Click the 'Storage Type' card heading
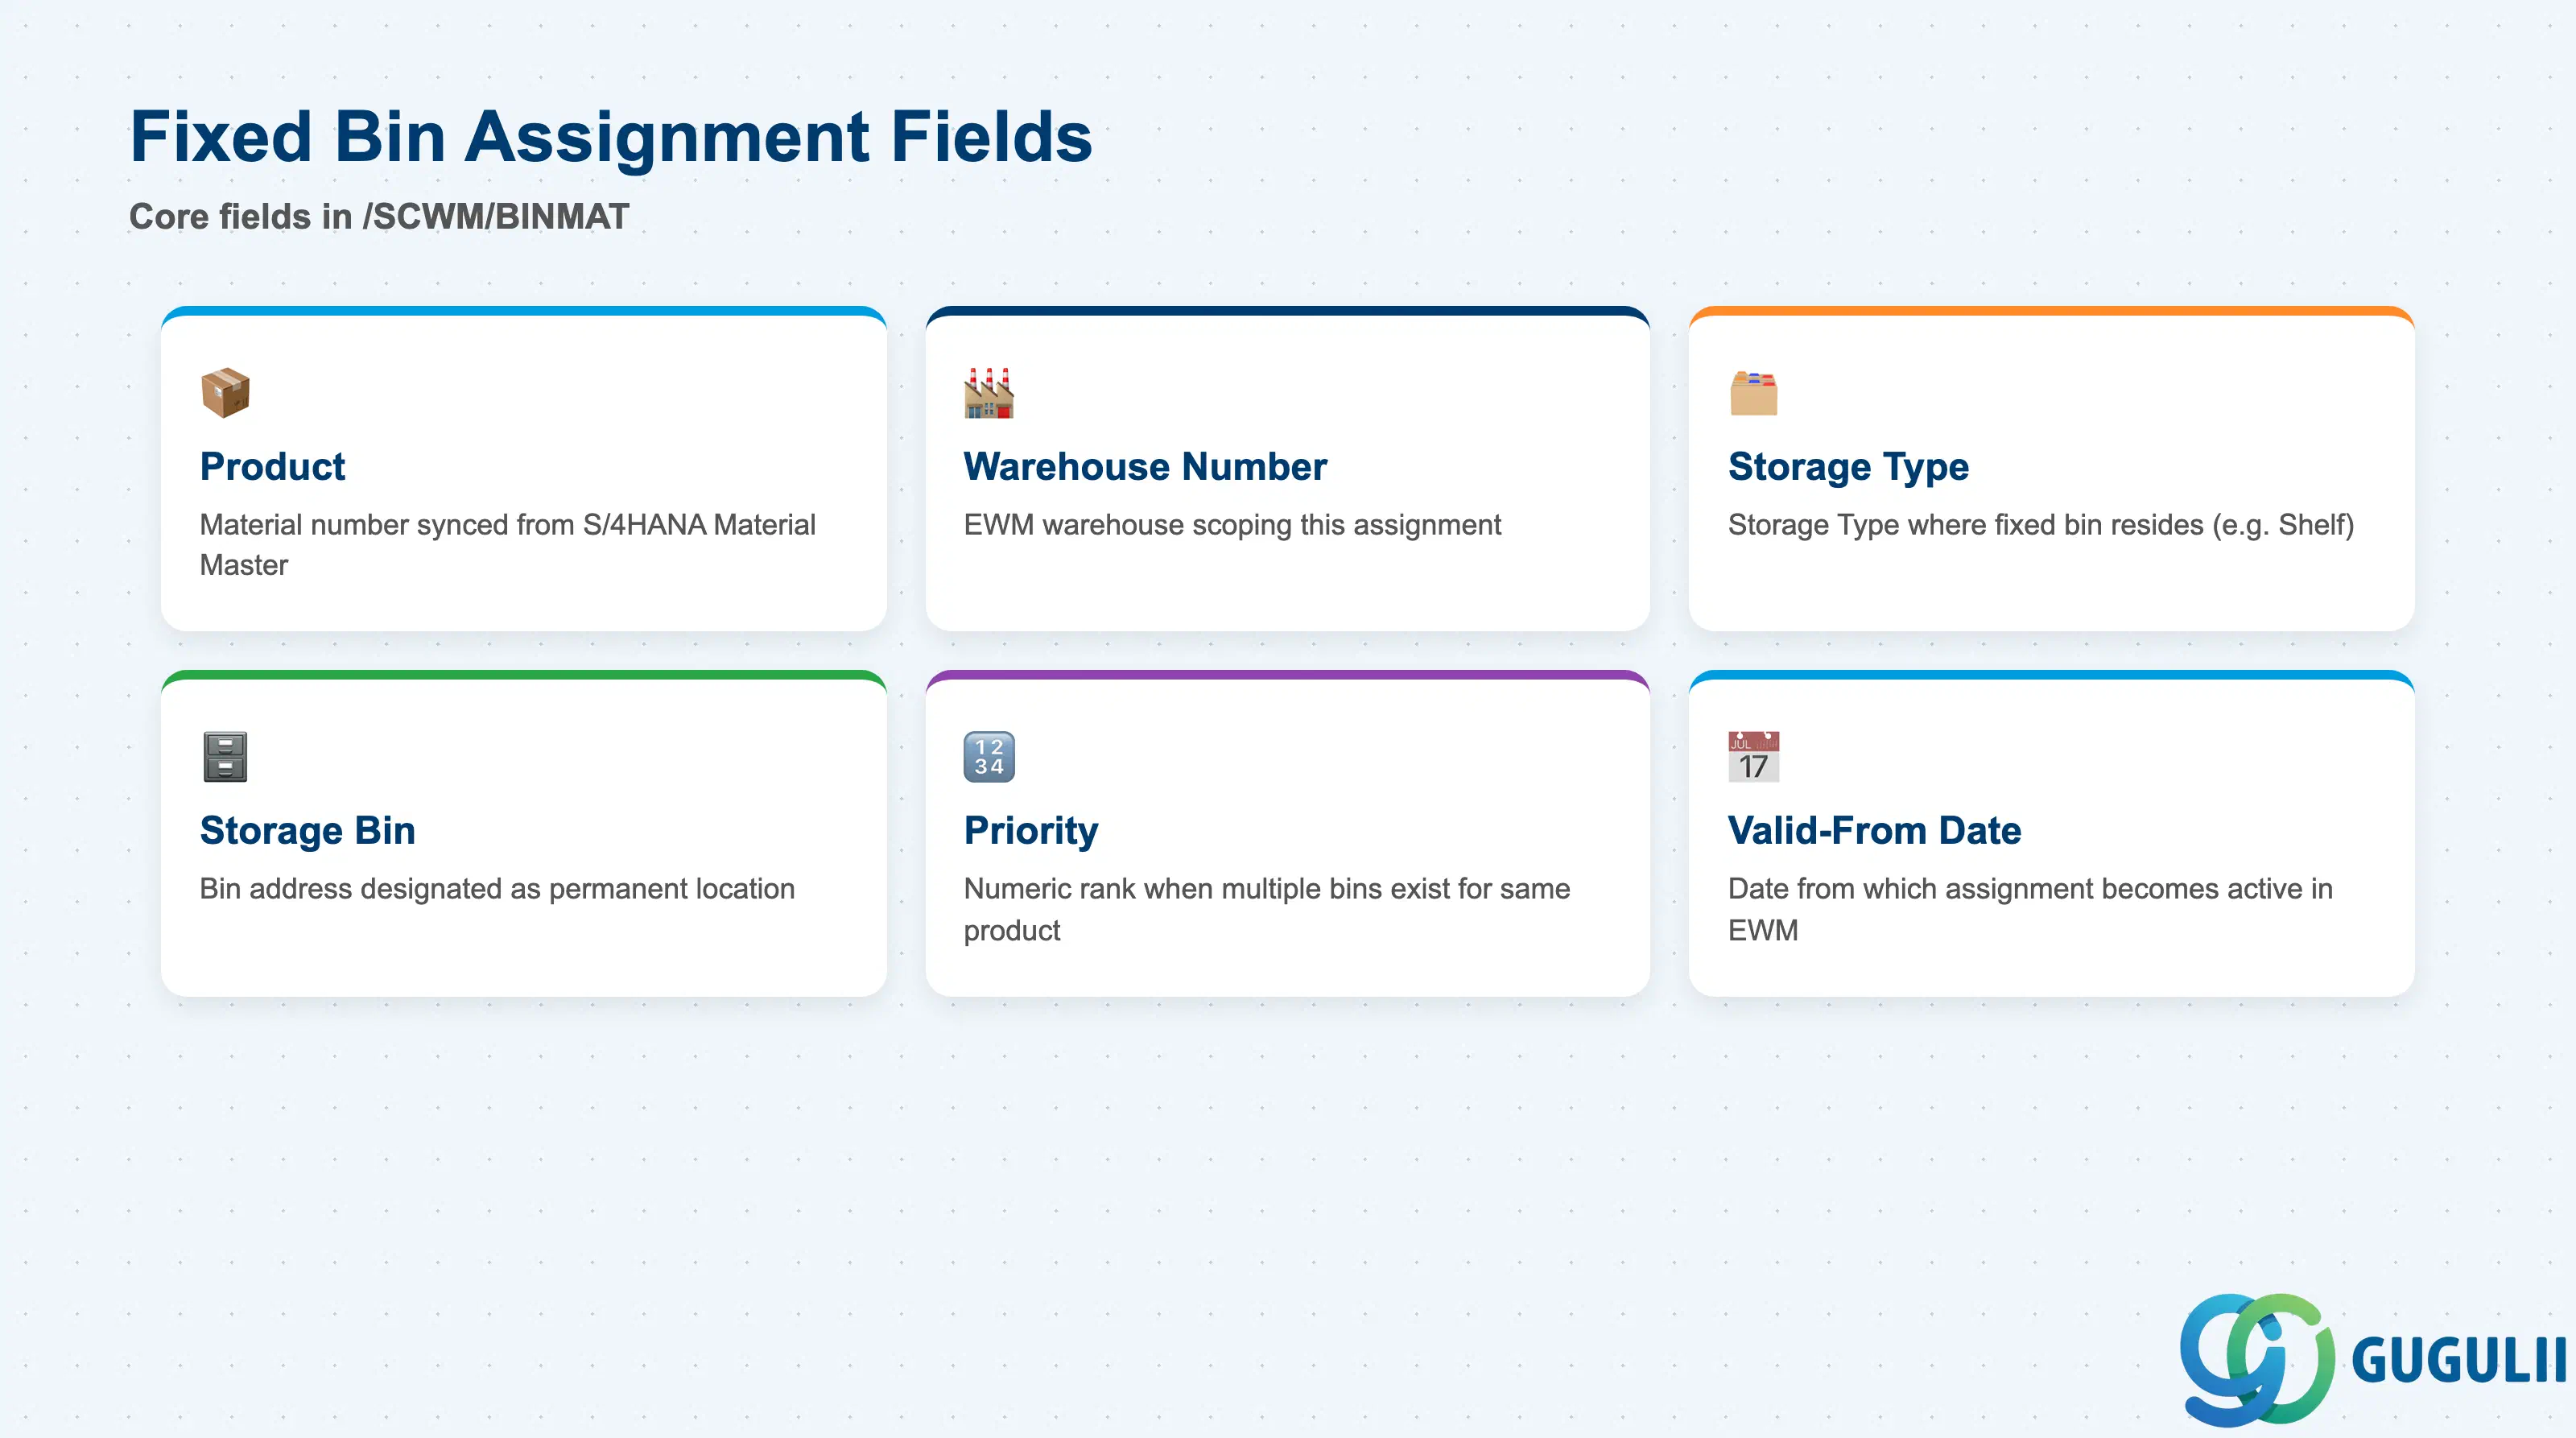Screen dimensions: 2576x1438 tap(1848, 467)
